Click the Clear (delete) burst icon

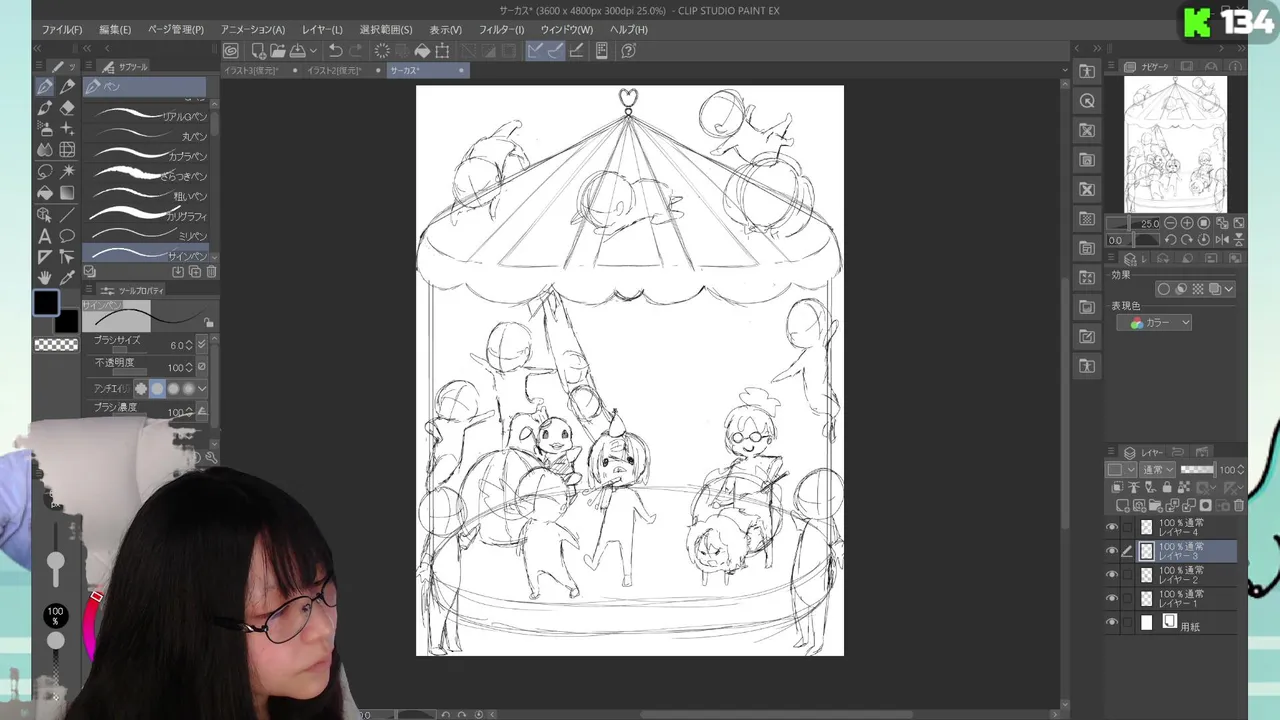pos(382,51)
